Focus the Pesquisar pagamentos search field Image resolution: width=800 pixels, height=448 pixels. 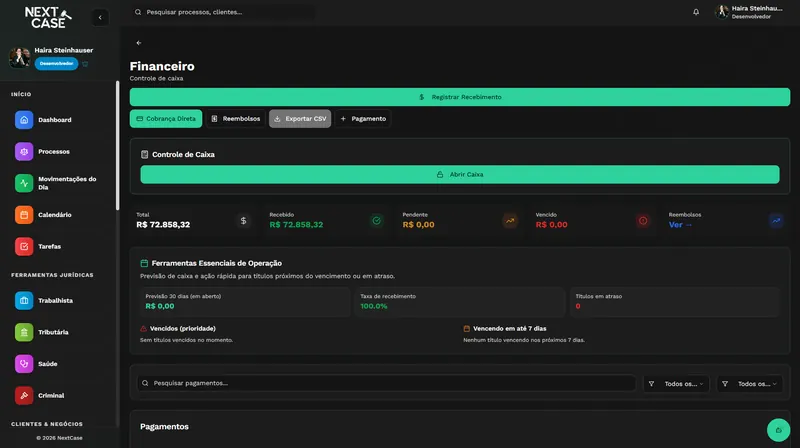coord(386,383)
